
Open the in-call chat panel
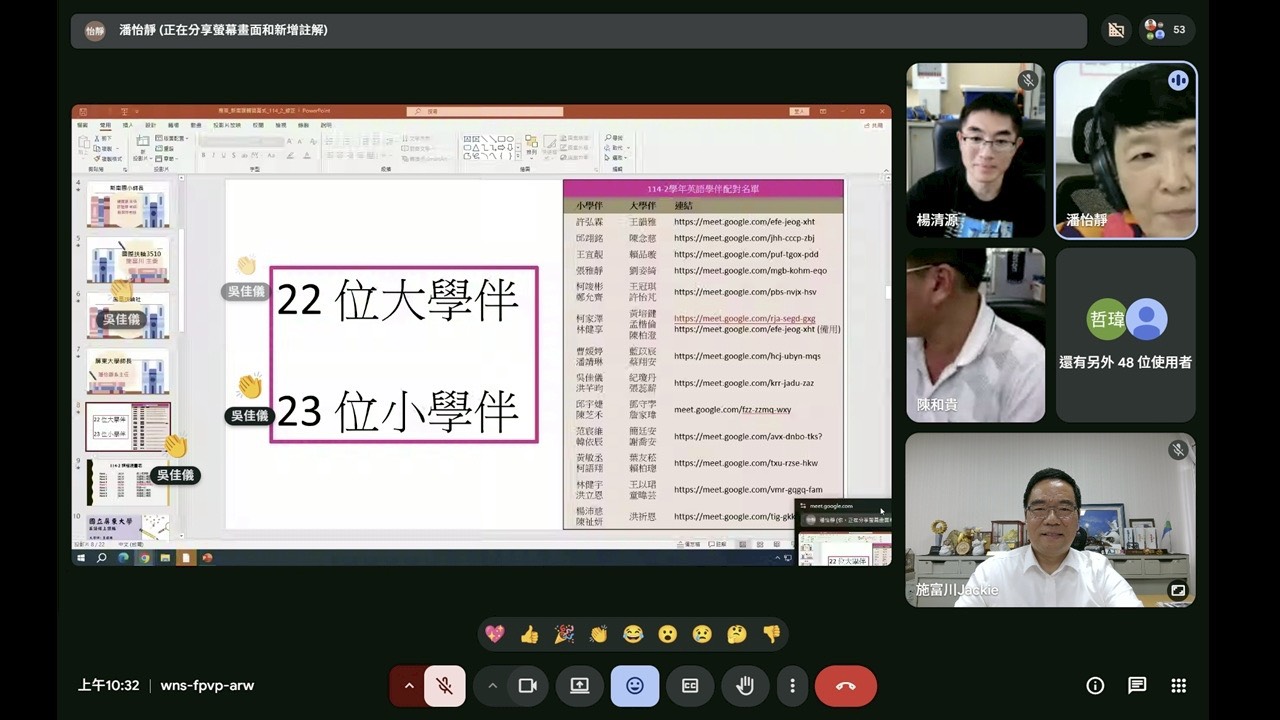click(x=1137, y=686)
